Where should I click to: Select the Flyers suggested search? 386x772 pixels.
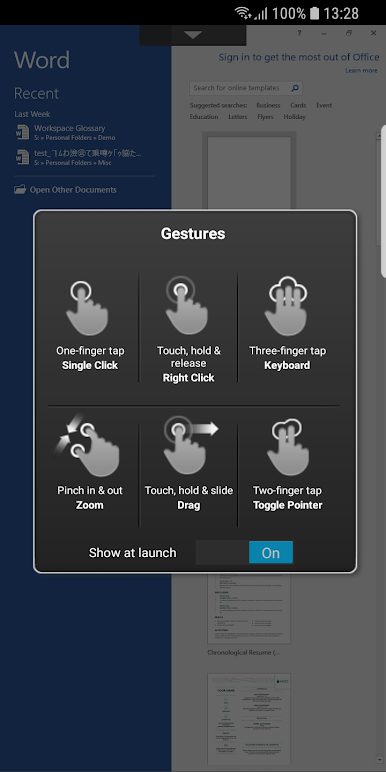pos(265,117)
